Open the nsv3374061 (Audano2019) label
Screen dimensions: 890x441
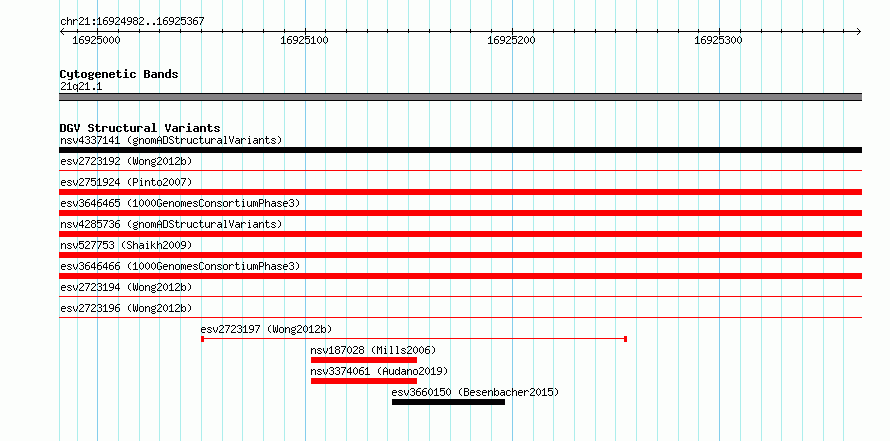[x=379, y=371]
